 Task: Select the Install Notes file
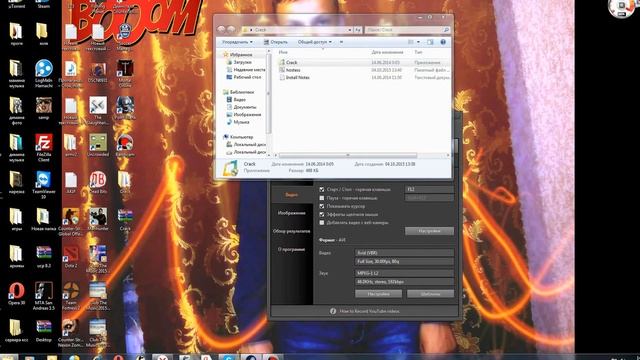[x=295, y=78]
